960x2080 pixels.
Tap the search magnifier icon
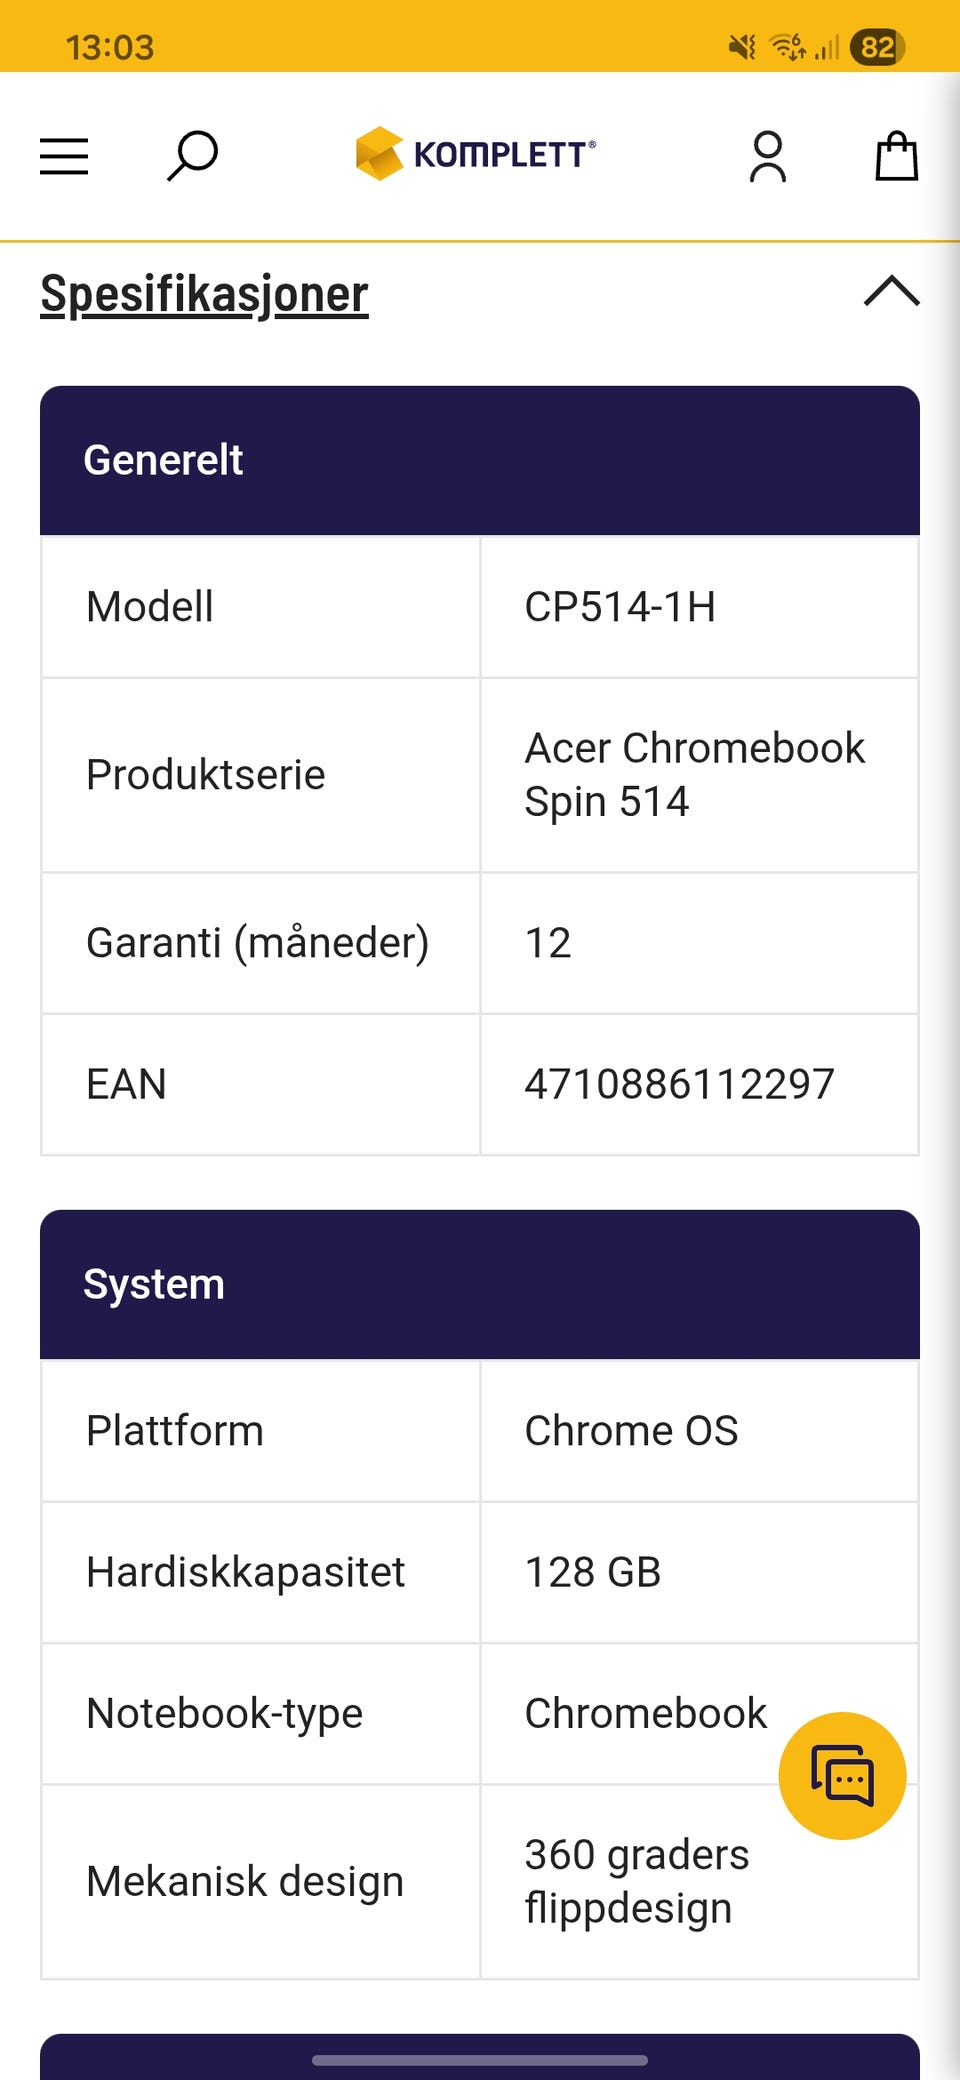pos(192,156)
